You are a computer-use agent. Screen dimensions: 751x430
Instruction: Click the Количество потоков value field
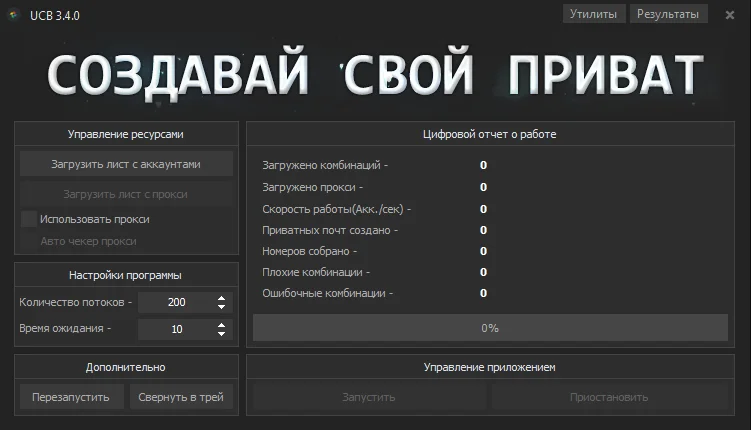tap(176, 302)
